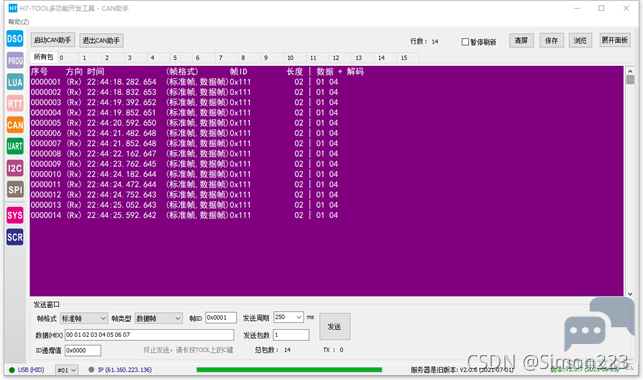Screen dimensions: 643x380
Task: Click log row 0000001
Action: click(184, 82)
